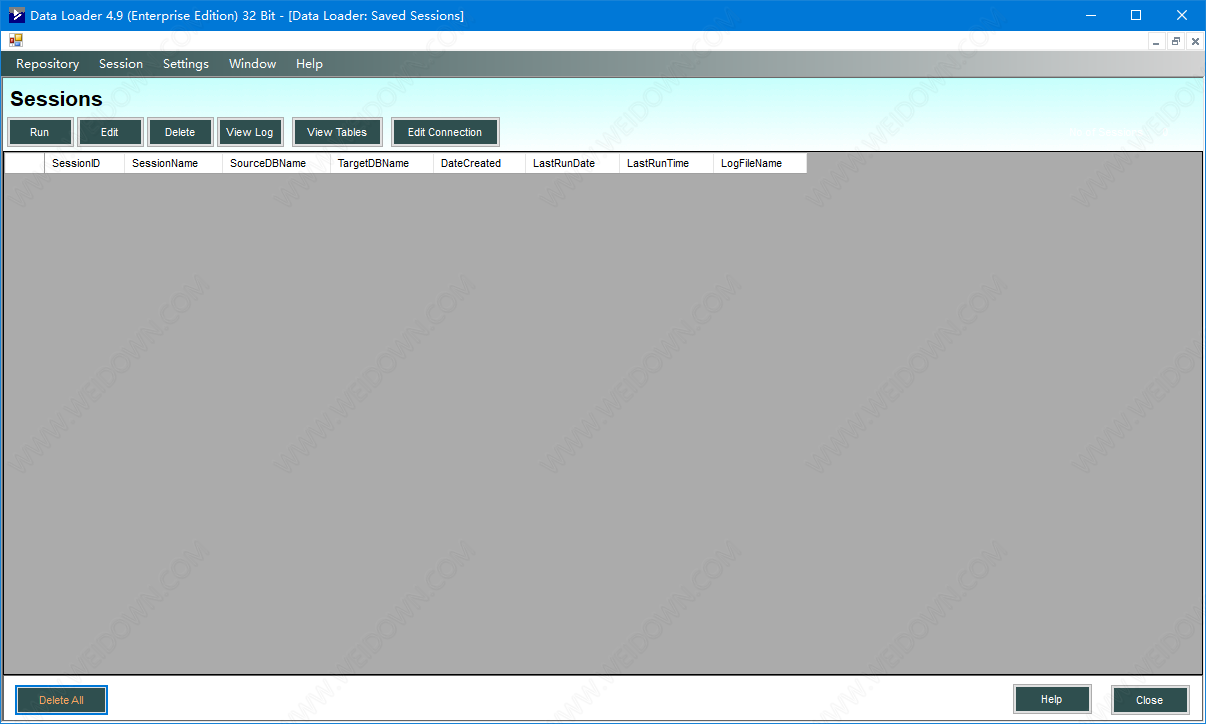
Task: Sort by the SessionName column header
Action: point(172,163)
